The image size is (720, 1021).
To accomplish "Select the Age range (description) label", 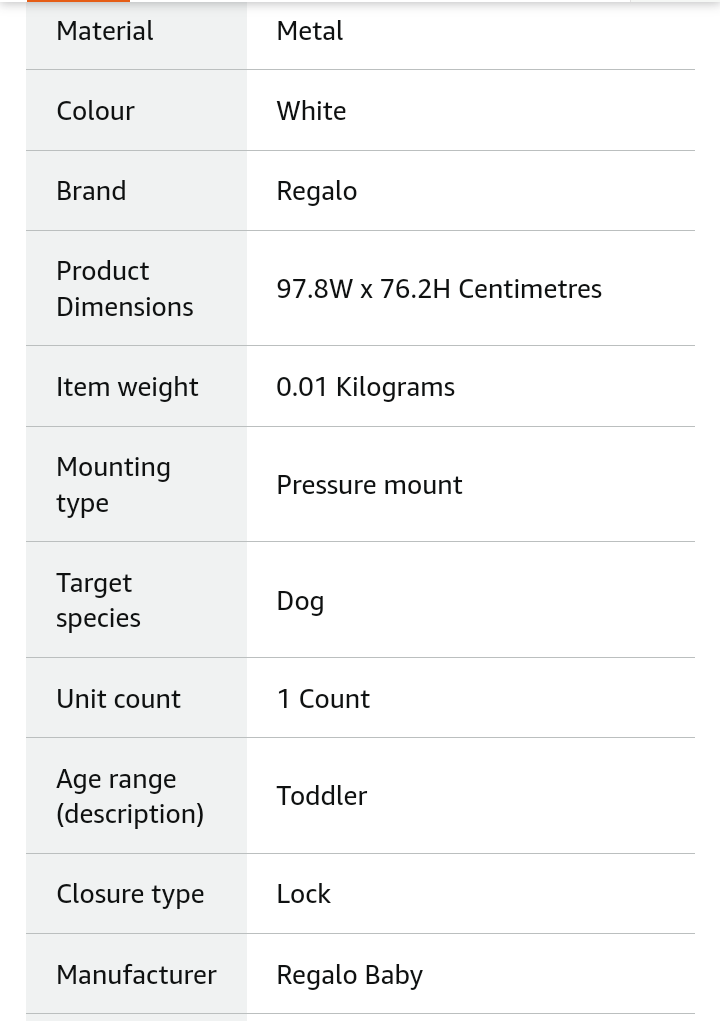I will click(130, 796).
